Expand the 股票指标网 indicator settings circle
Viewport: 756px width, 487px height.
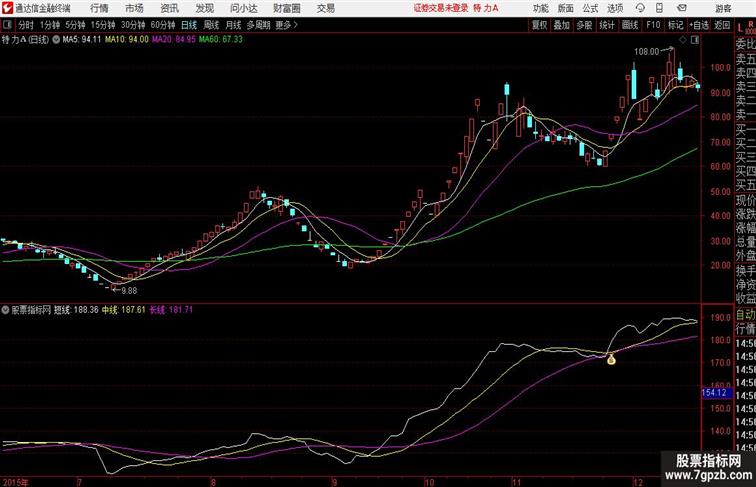[x=5, y=310]
